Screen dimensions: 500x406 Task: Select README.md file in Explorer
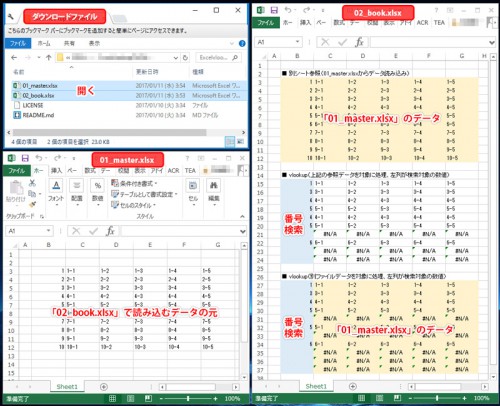pos(130,115)
